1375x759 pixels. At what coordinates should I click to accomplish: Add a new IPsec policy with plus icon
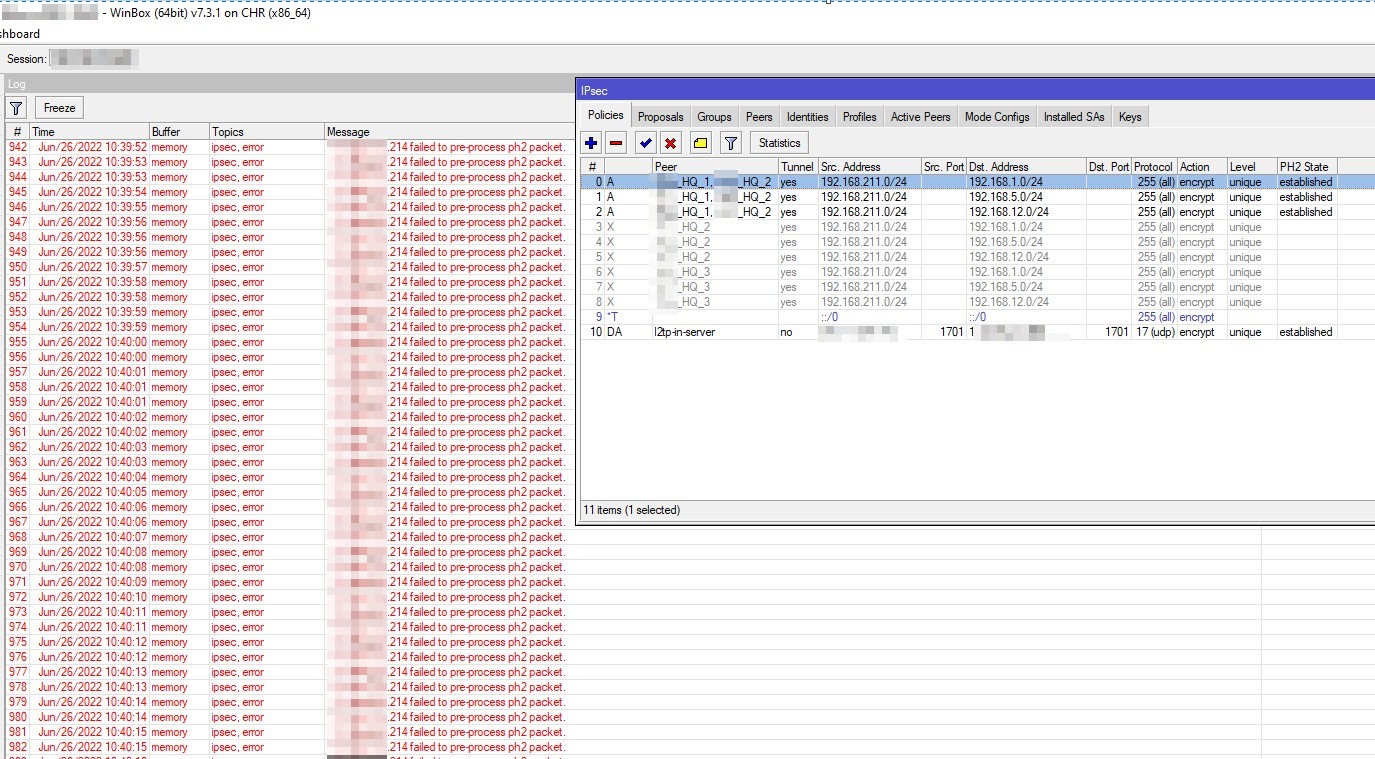tap(592, 143)
